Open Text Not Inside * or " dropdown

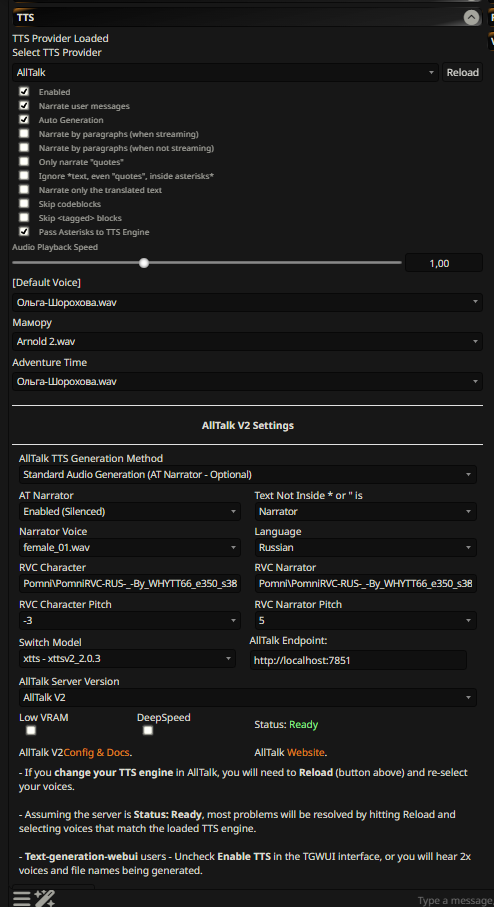tap(366, 511)
